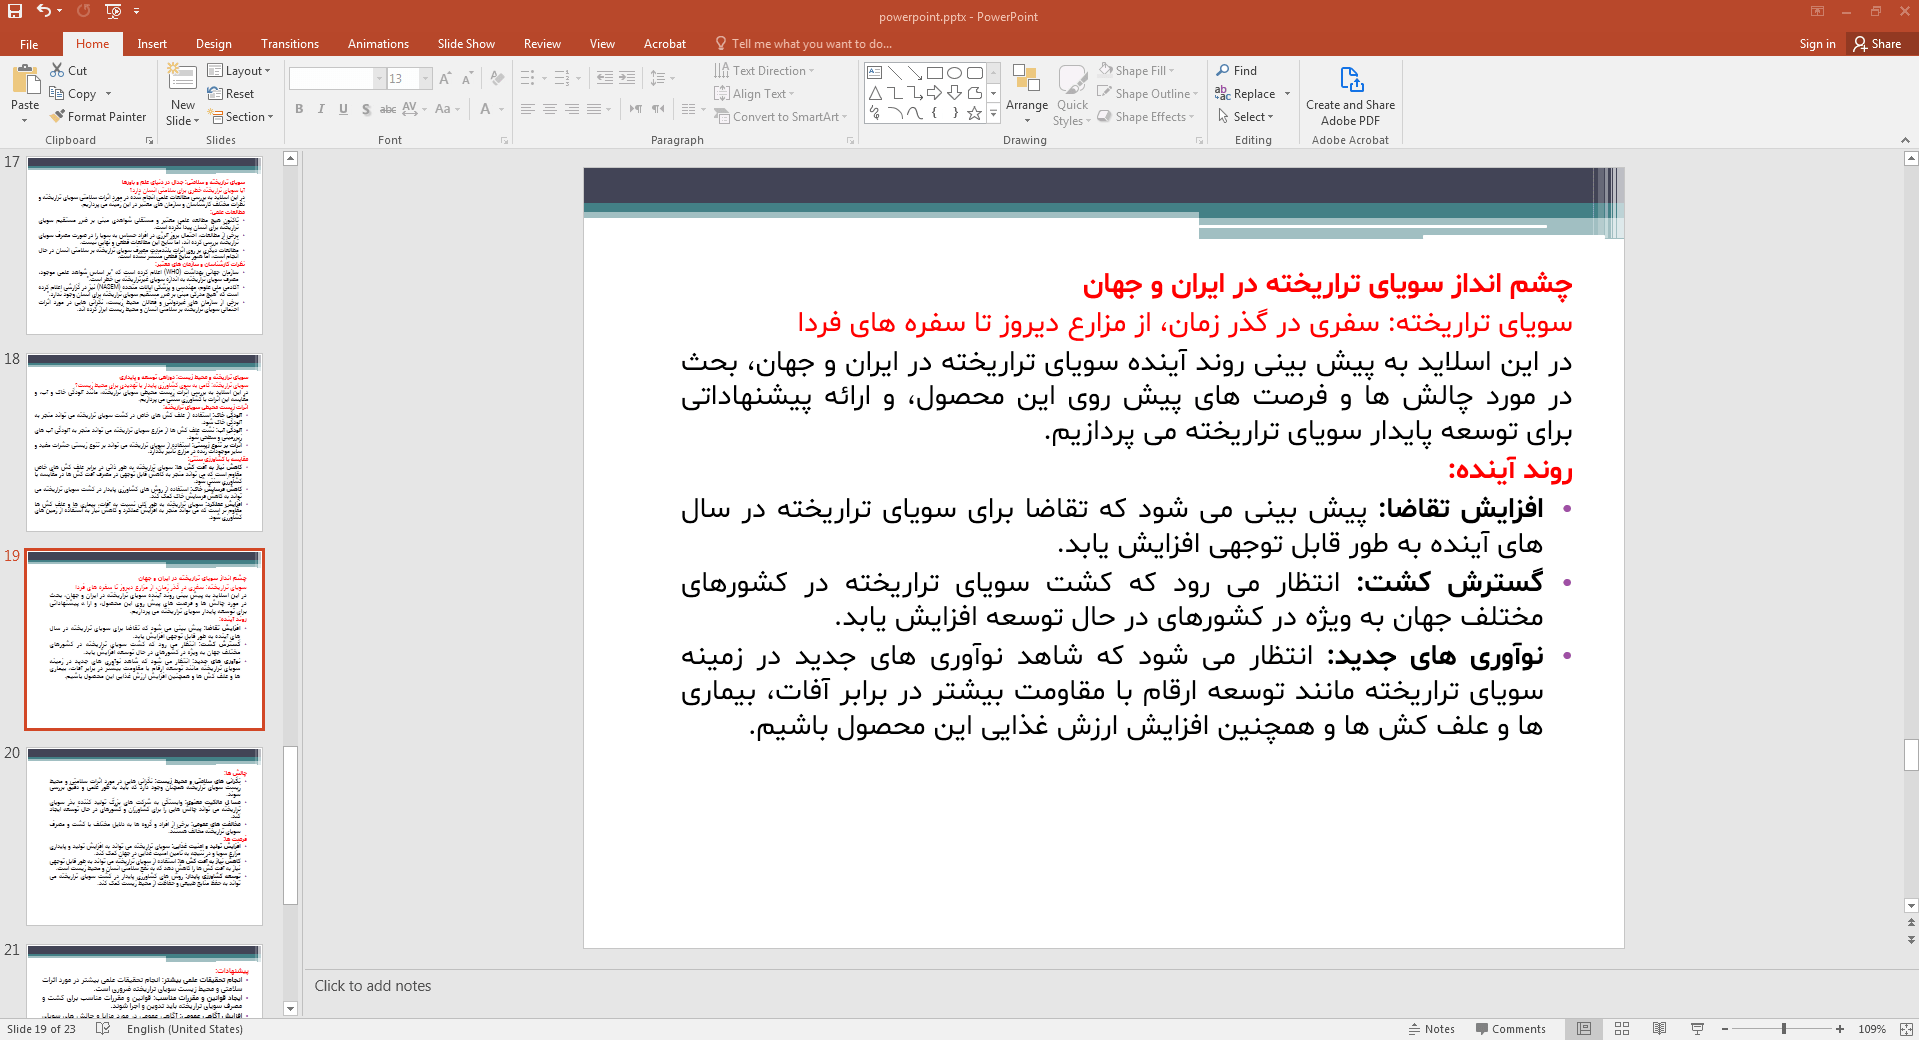Click the Undo arrow icon
This screenshot has height=1040, width=1919.
[x=43, y=11]
